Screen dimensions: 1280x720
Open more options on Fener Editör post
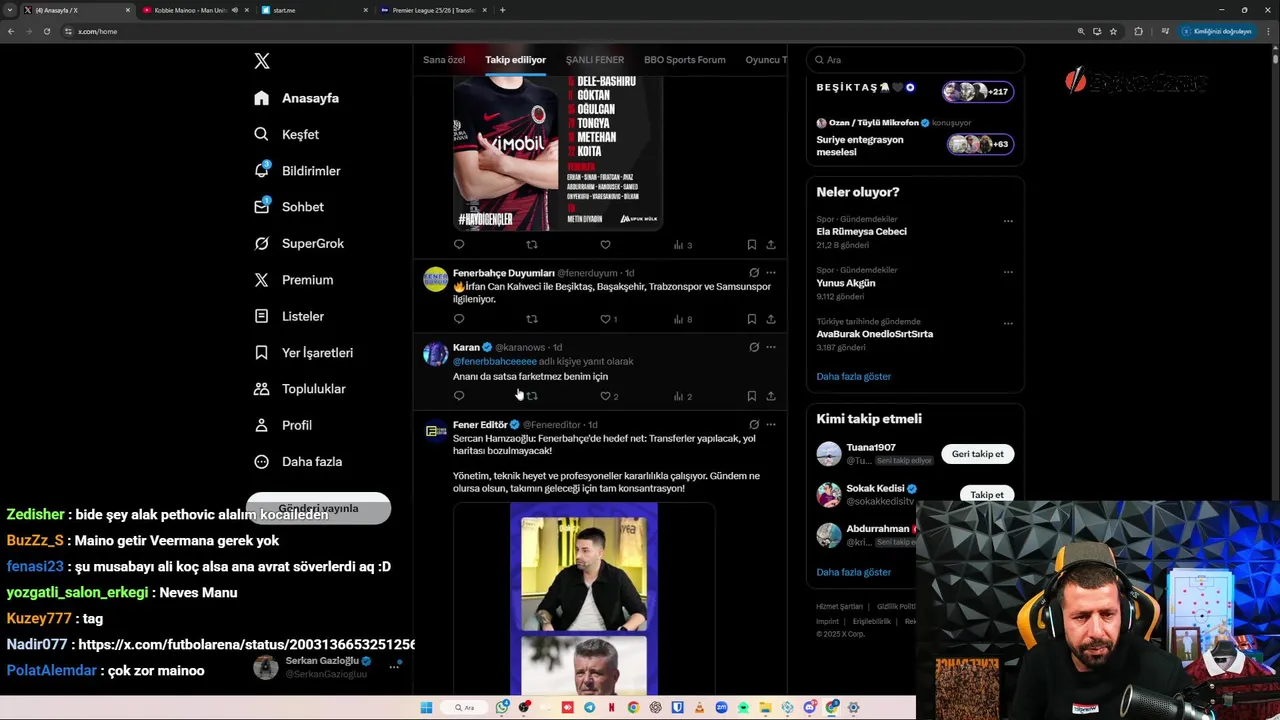(771, 424)
